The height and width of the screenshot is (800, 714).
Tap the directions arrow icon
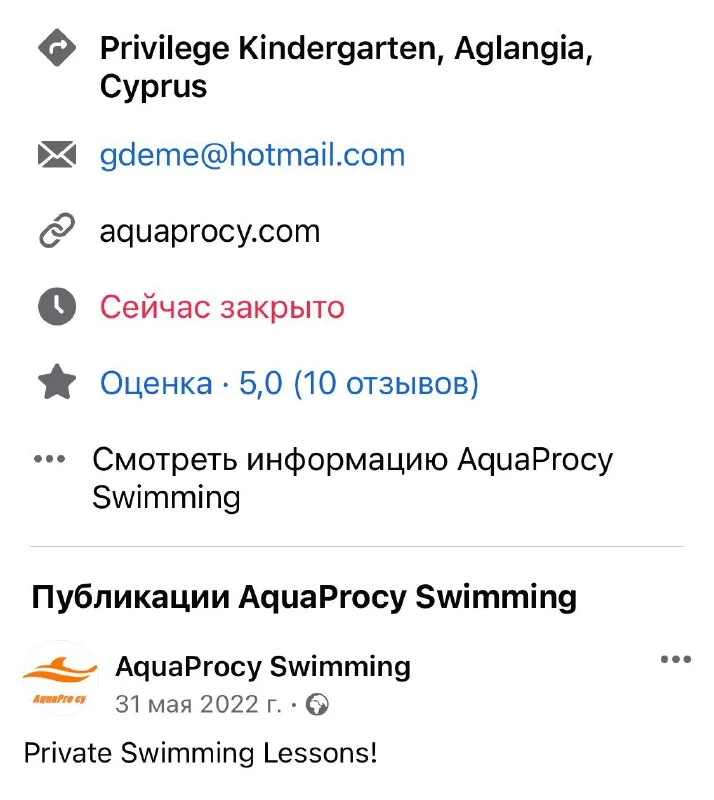click(x=57, y=49)
